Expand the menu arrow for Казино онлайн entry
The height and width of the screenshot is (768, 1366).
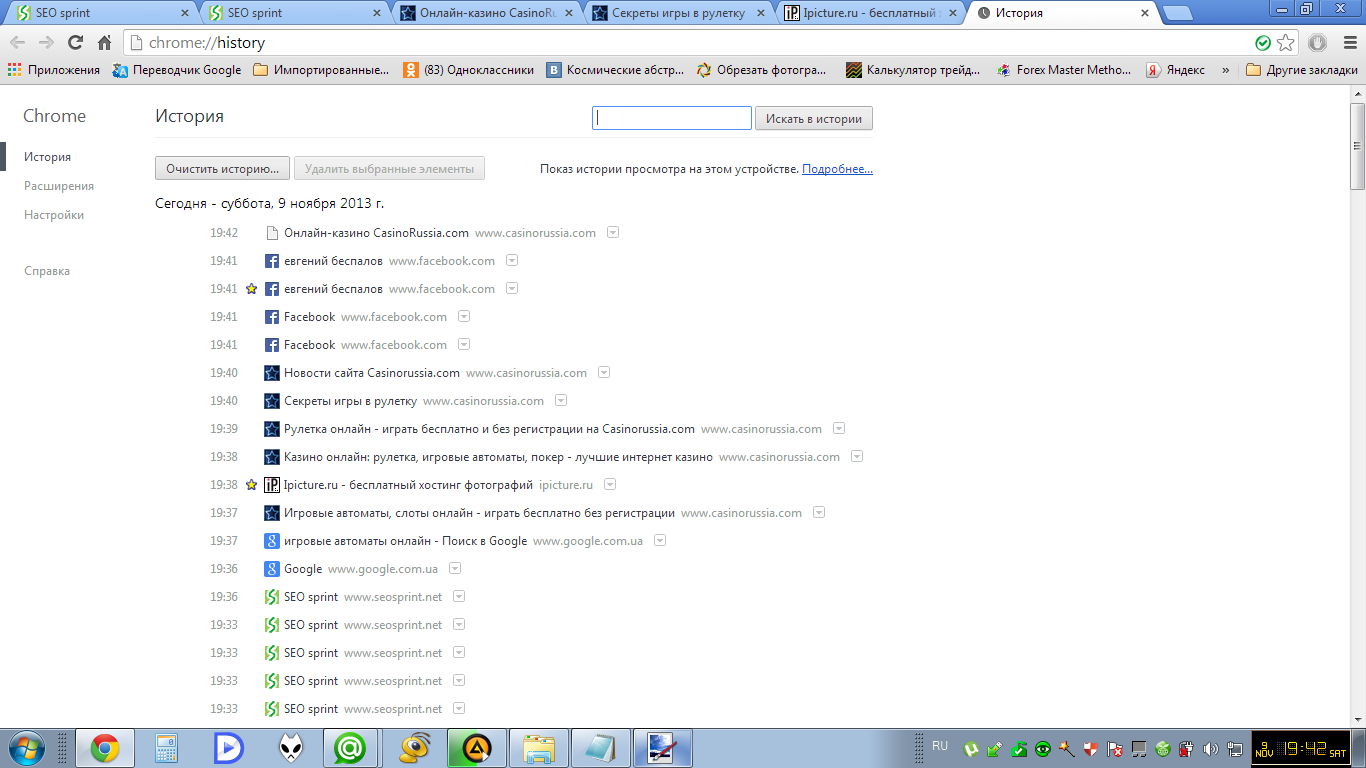[857, 457]
